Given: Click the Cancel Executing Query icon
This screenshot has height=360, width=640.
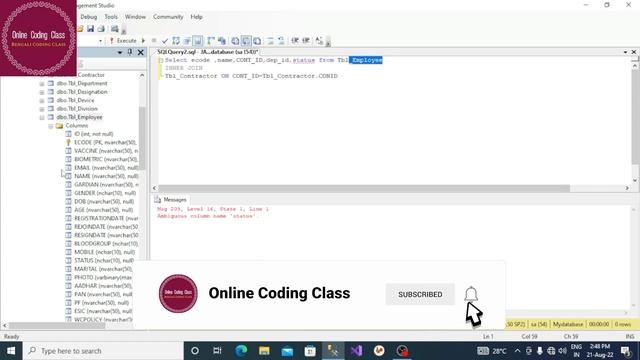Looking at the screenshot, I should tap(154, 40).
